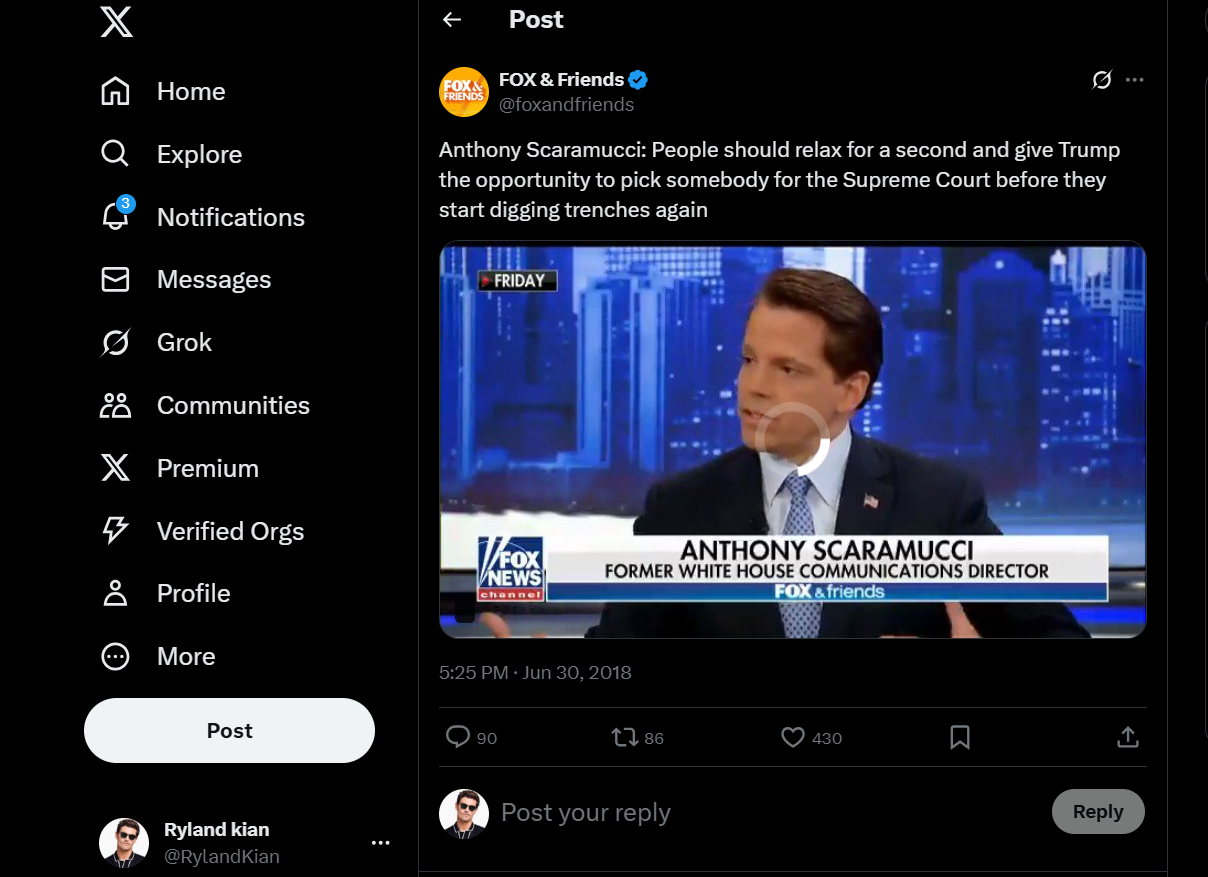
Task: Open Ryland kian account options menu
Action: [x=380, y=843]
